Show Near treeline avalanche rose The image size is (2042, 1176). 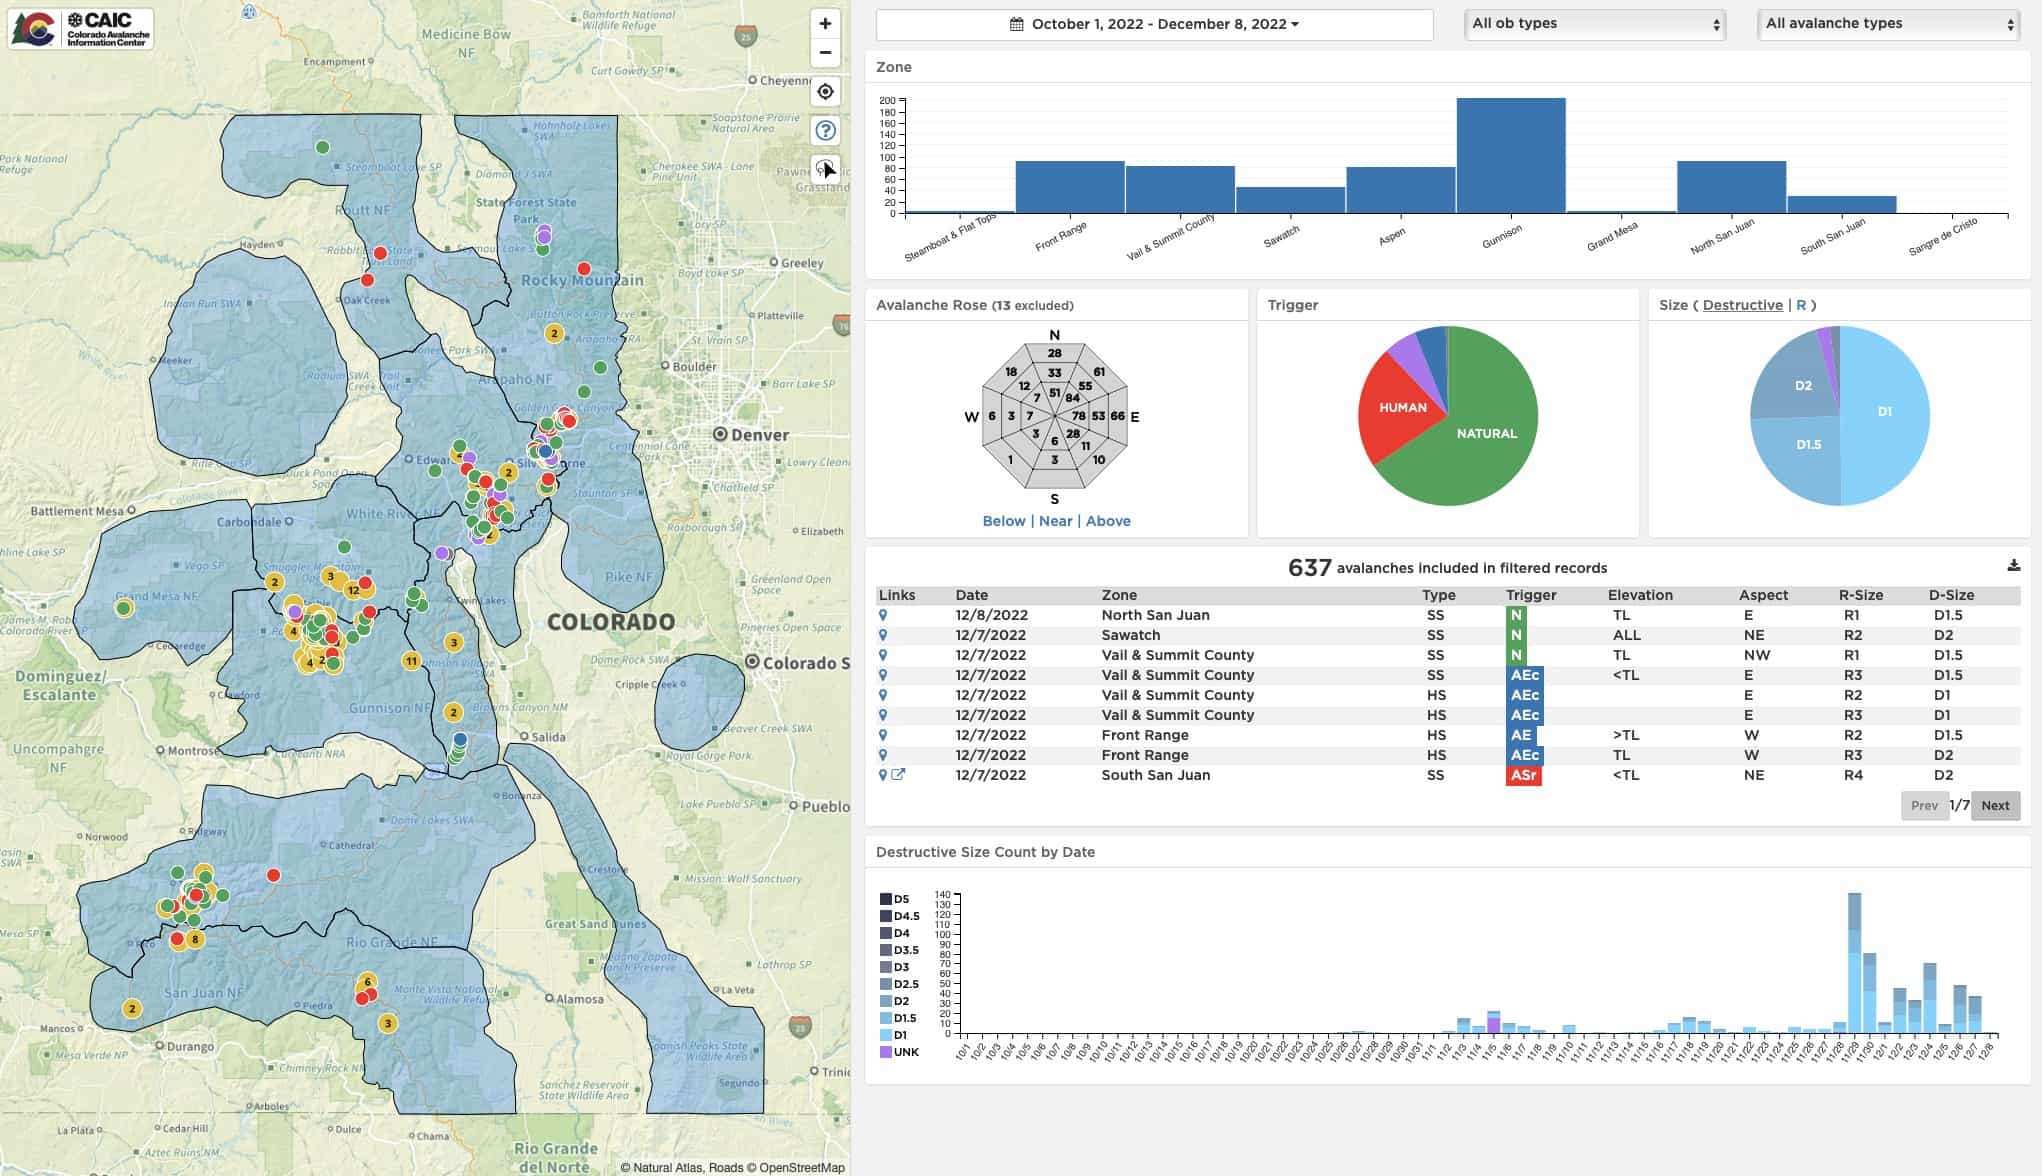coord(1055,521)
